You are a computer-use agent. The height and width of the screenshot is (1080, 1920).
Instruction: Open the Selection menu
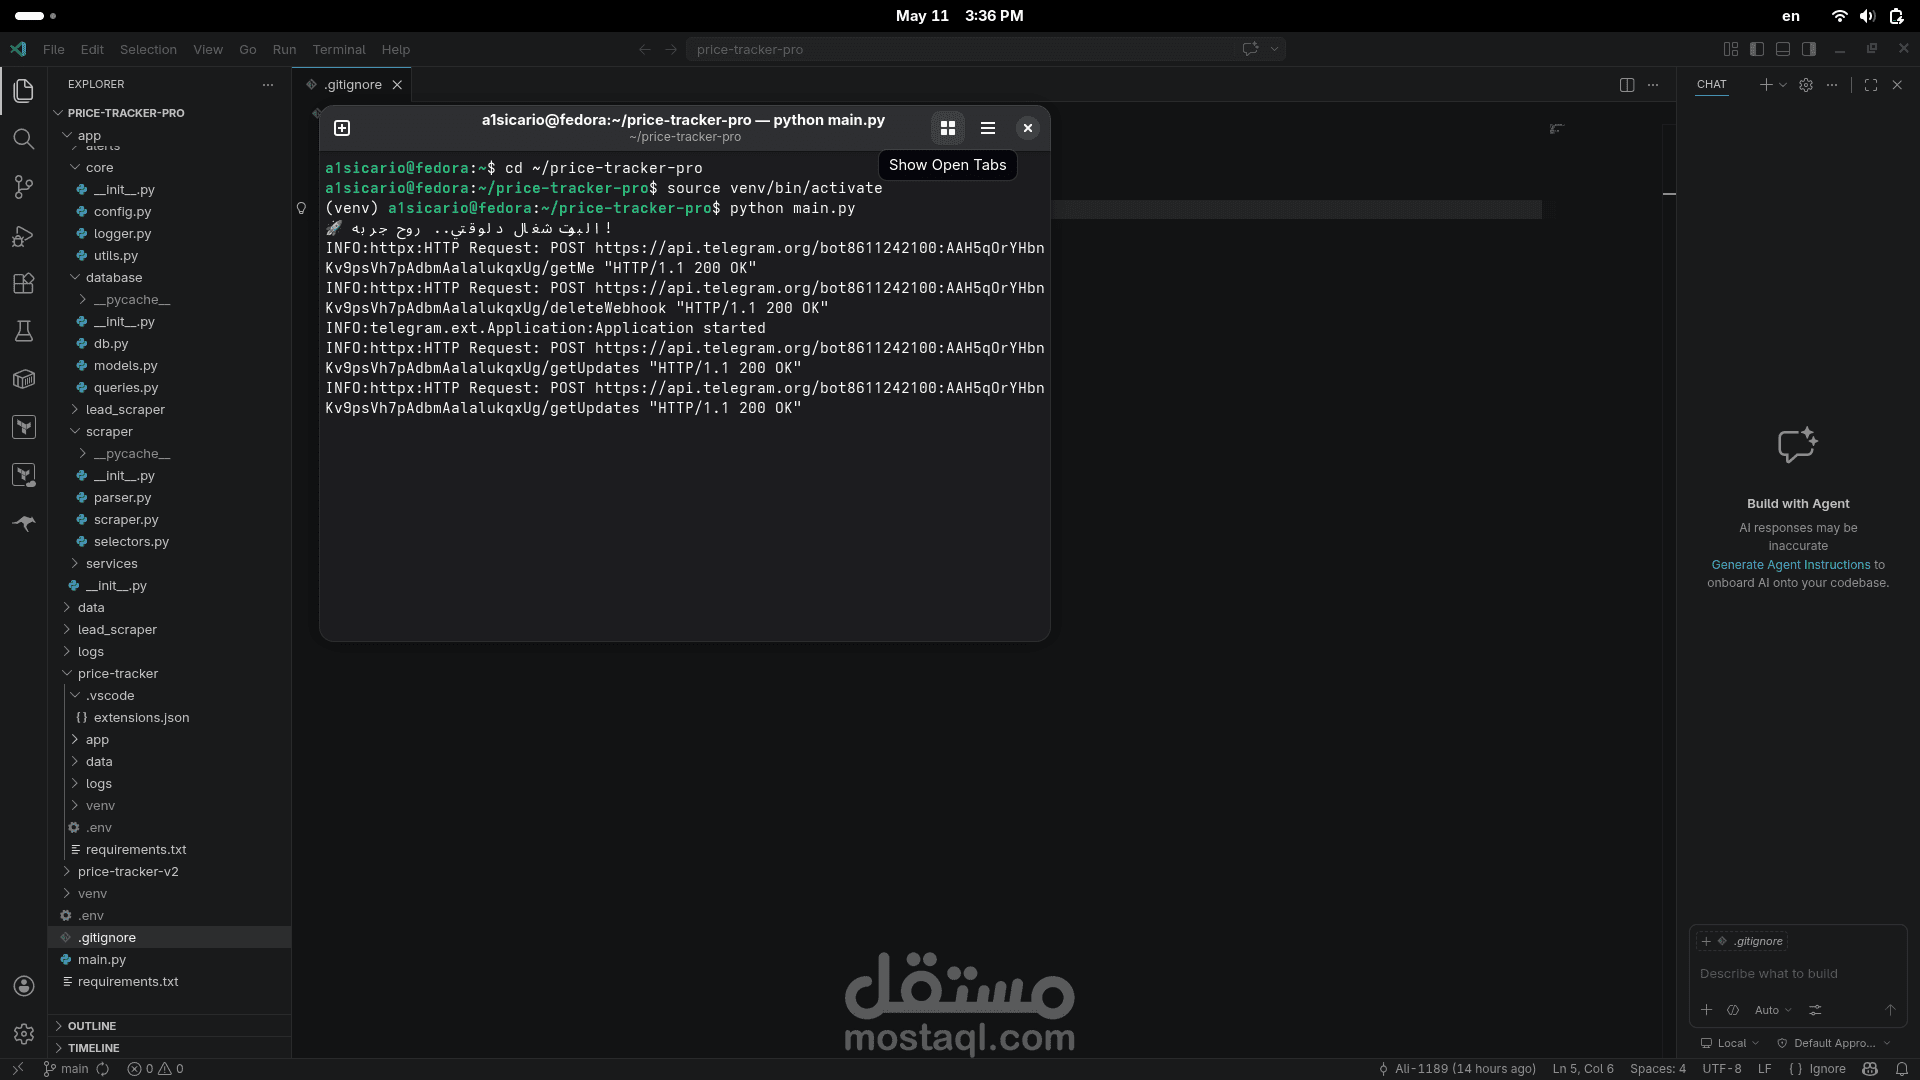point(148,49)
